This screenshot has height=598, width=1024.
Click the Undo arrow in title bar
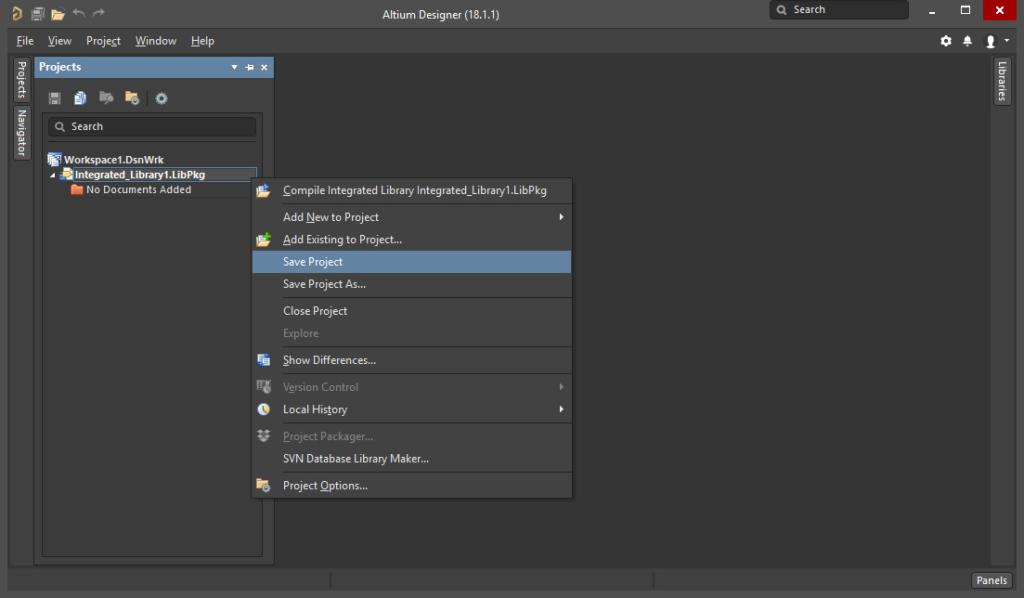click(x=79, y=13)
